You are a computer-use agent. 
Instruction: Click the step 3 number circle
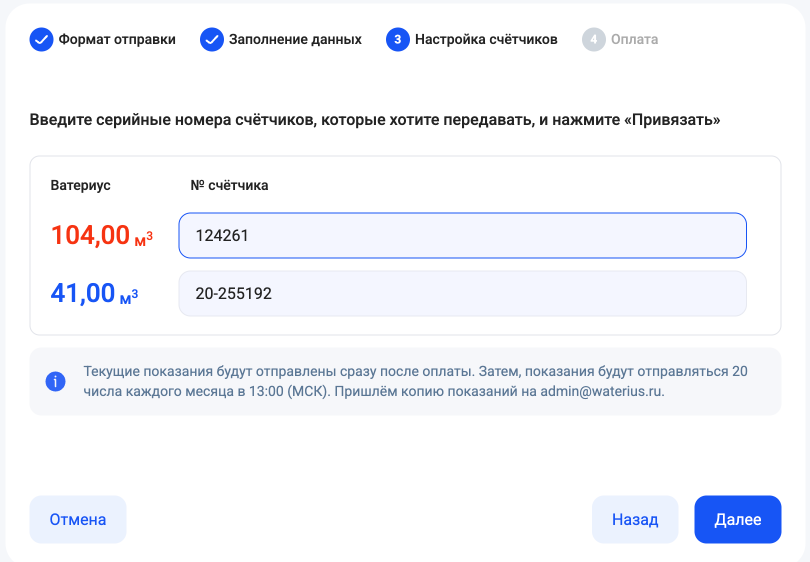397,40
